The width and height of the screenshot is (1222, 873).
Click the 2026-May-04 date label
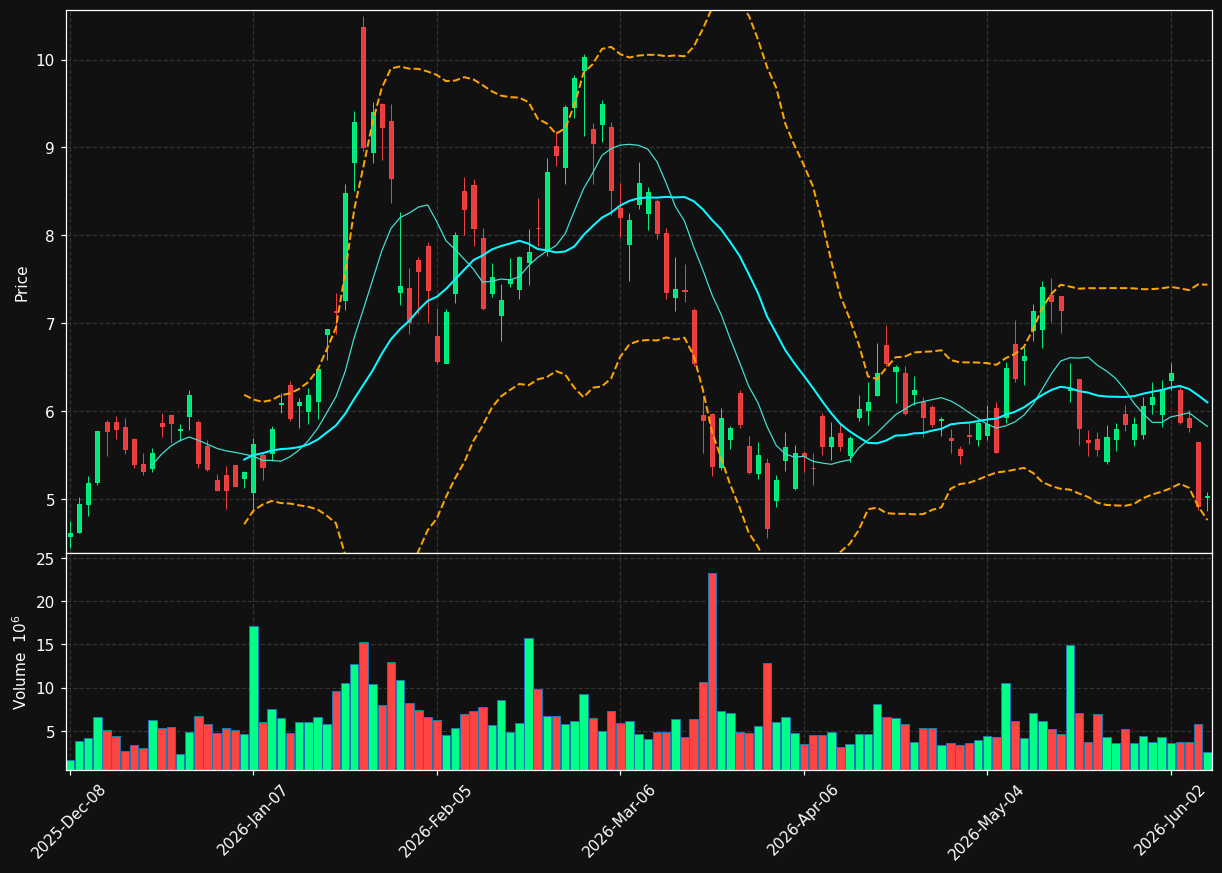[985, 822]
